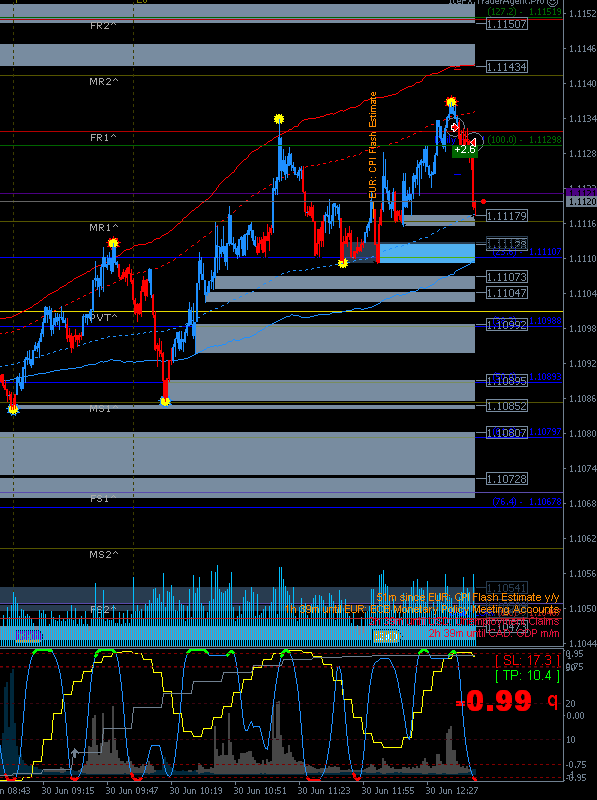Viewport: 597px width, 800px height.
Task: Click the MR1^ pivot label
Action: (x=104, y=228)
